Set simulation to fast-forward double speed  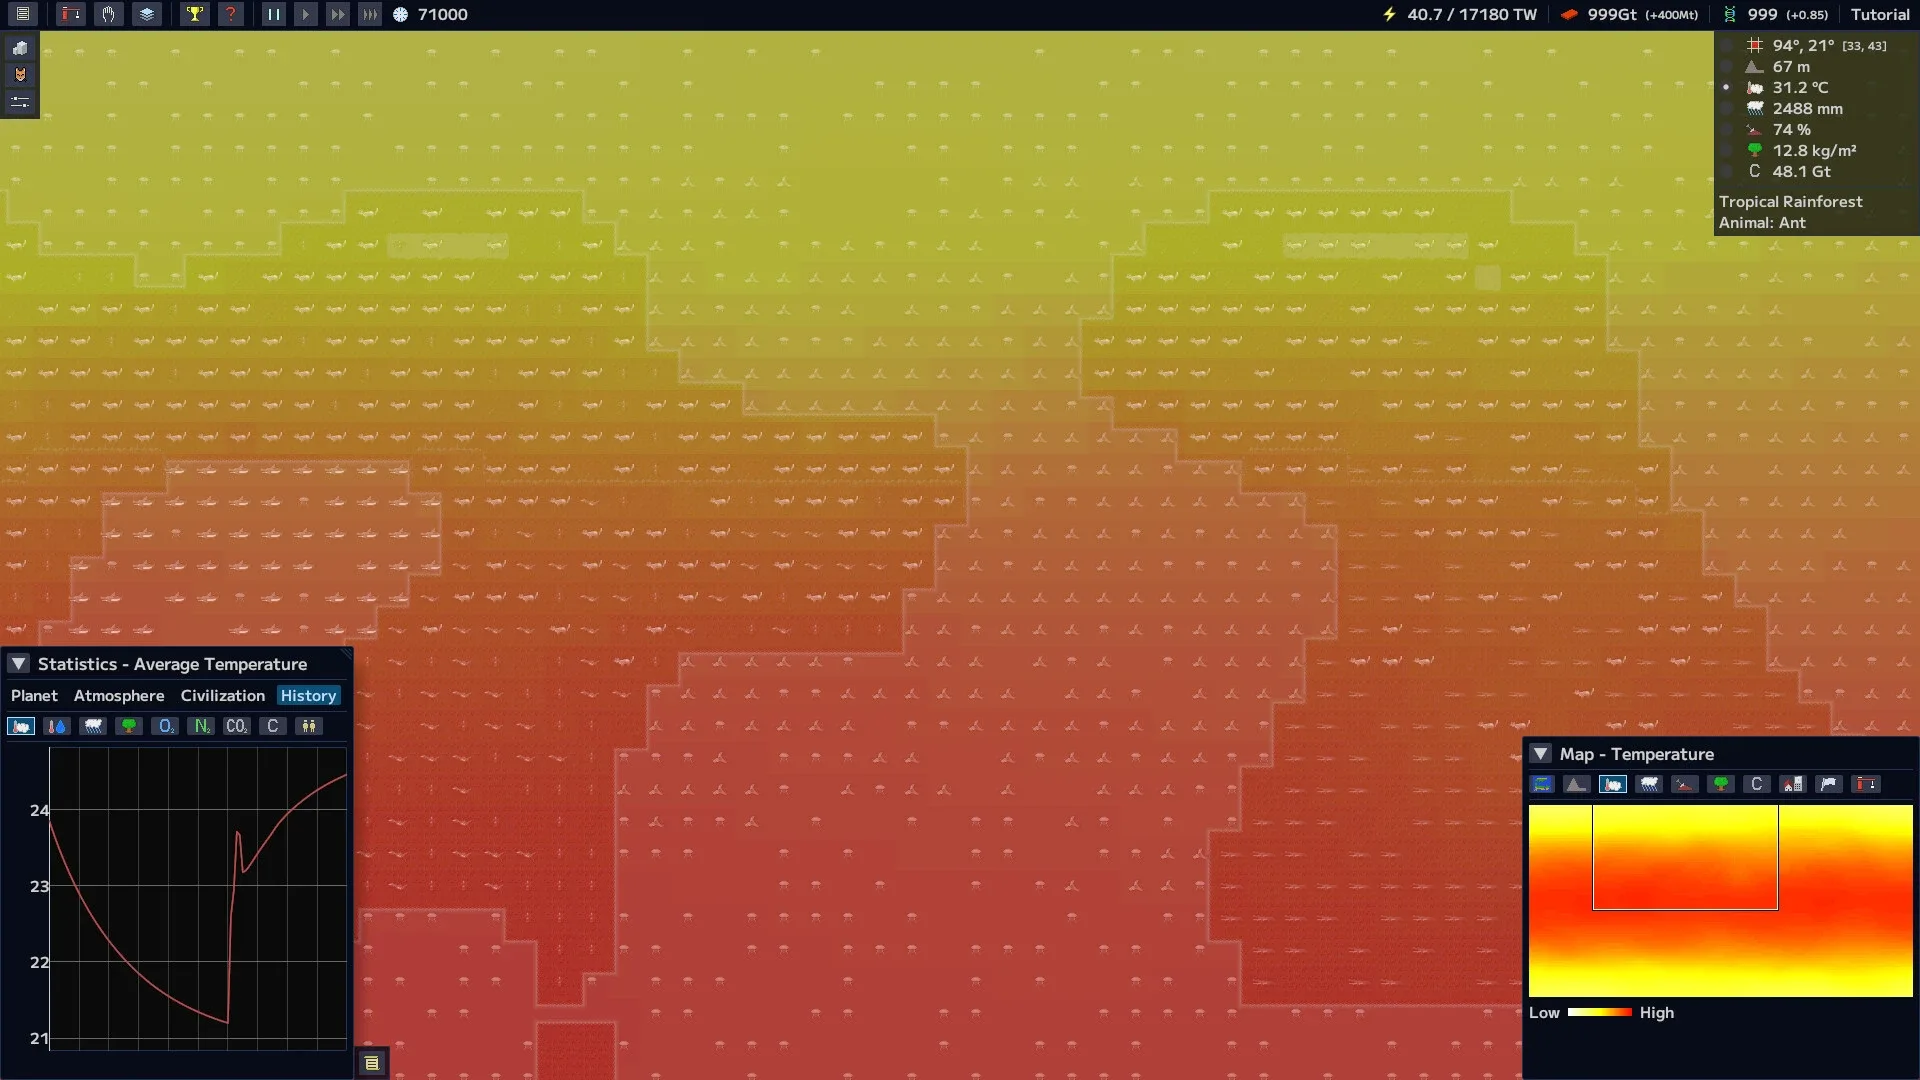click(x=338, y=14)
